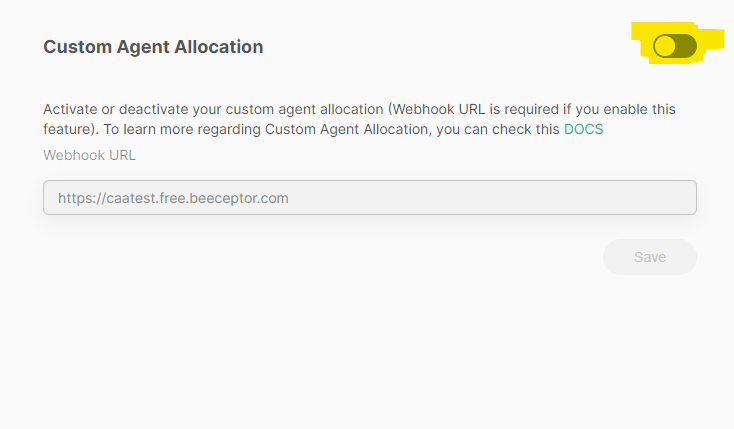Click the Custom Agent Allocation heading
Screen dimensions: 734x429
click(153, 47)
